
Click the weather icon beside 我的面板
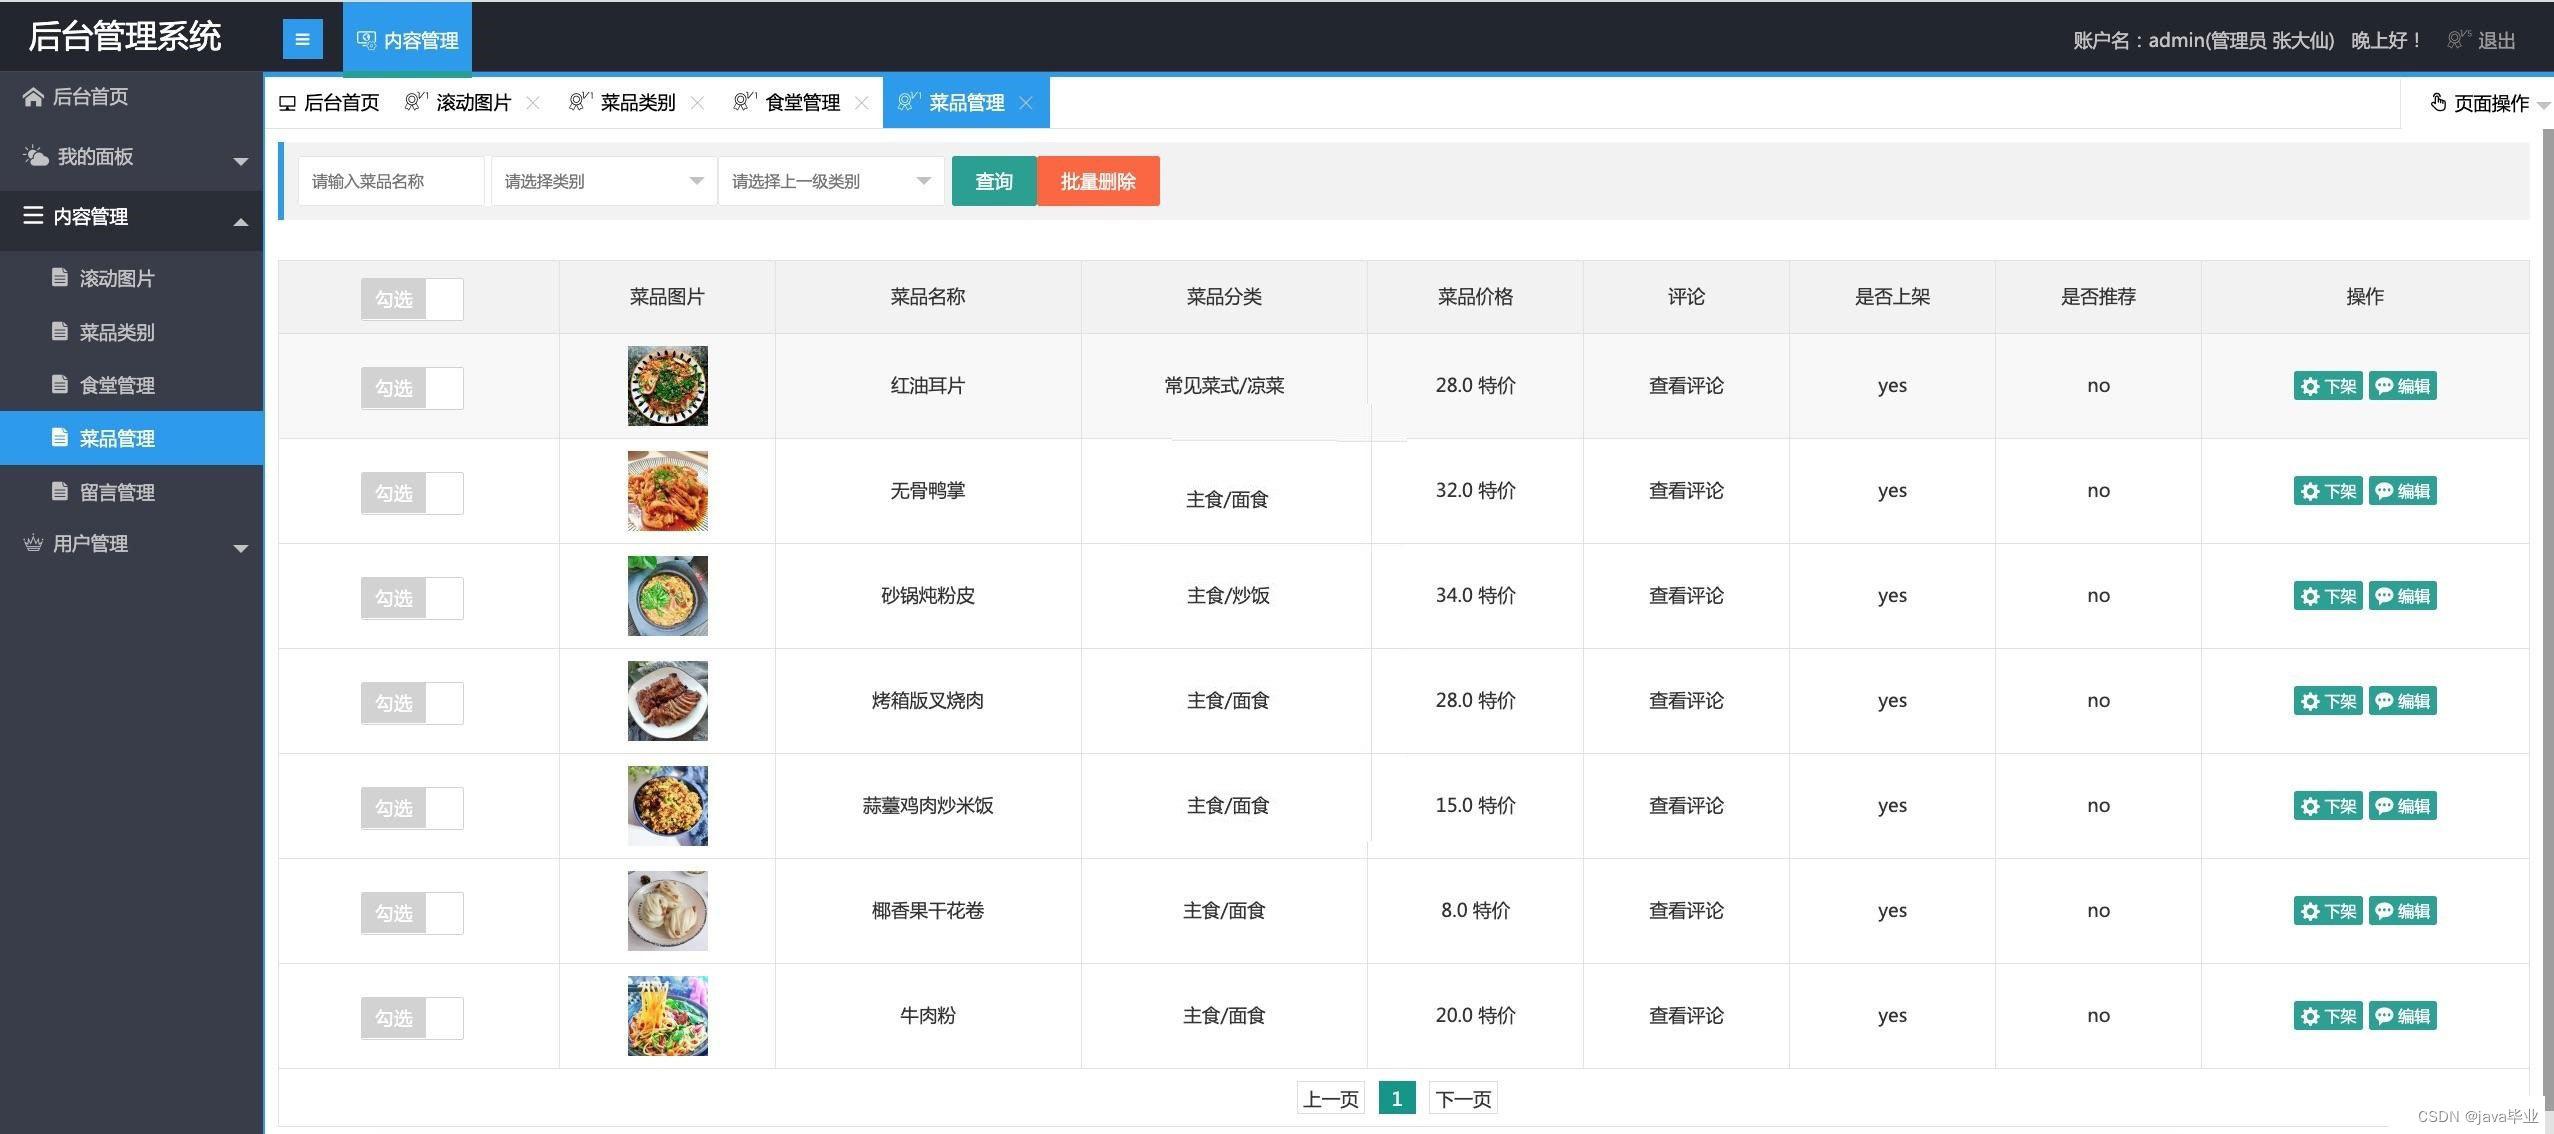(36, 156)
